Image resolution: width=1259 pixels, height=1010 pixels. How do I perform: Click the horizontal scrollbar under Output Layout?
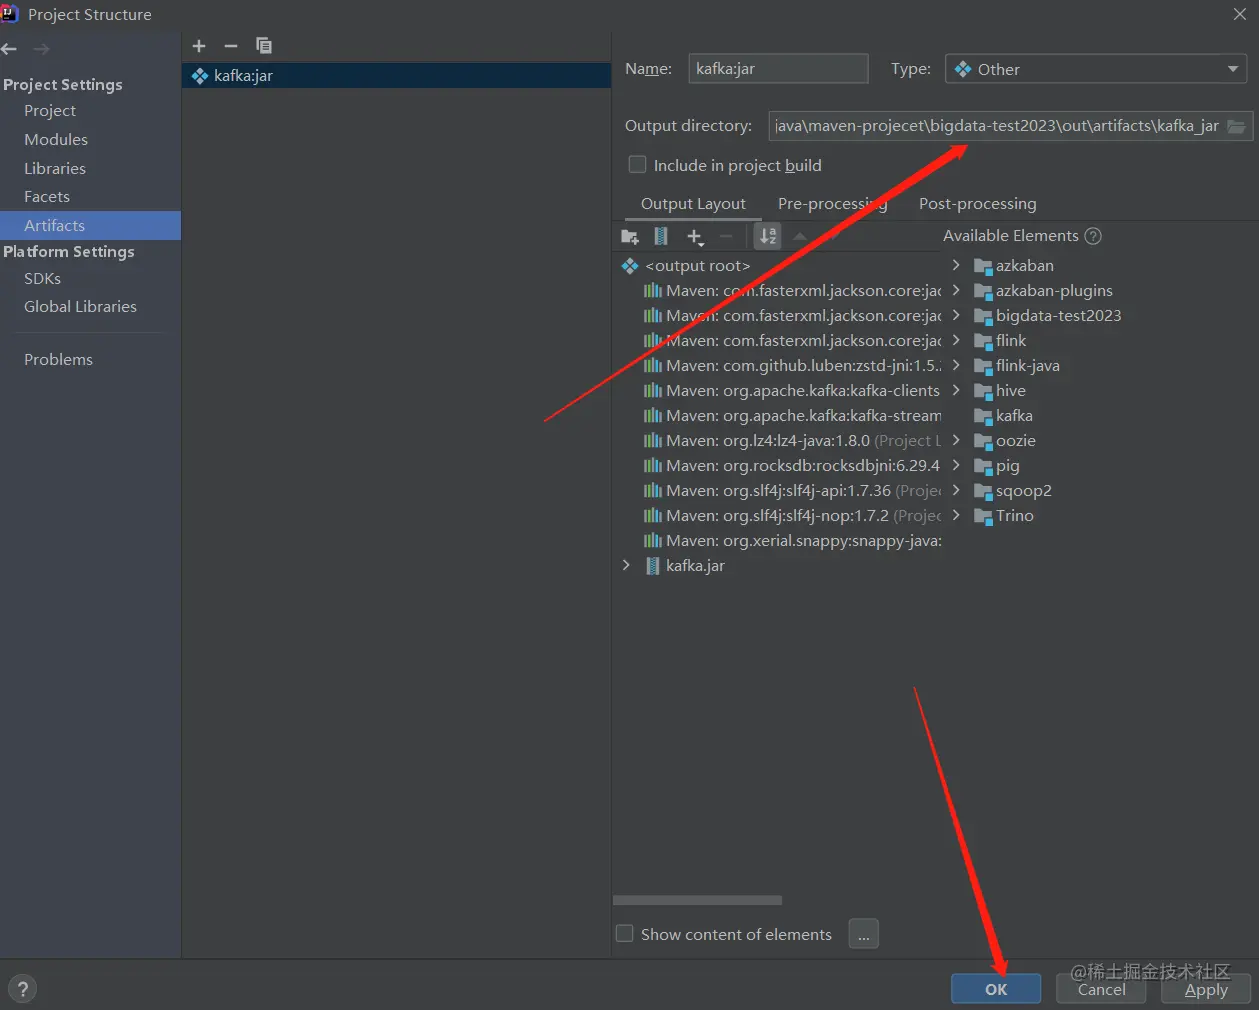point(697,901)
